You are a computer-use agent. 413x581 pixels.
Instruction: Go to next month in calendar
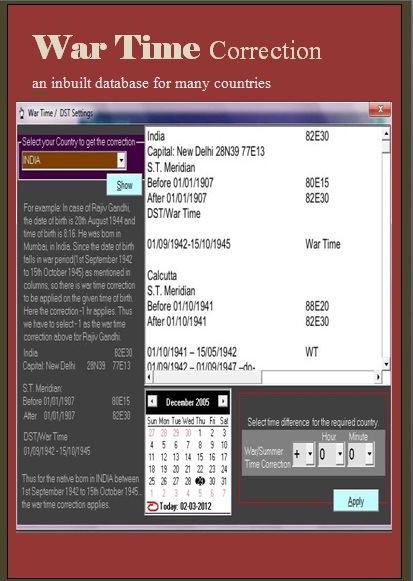click(x=223, y=401)
